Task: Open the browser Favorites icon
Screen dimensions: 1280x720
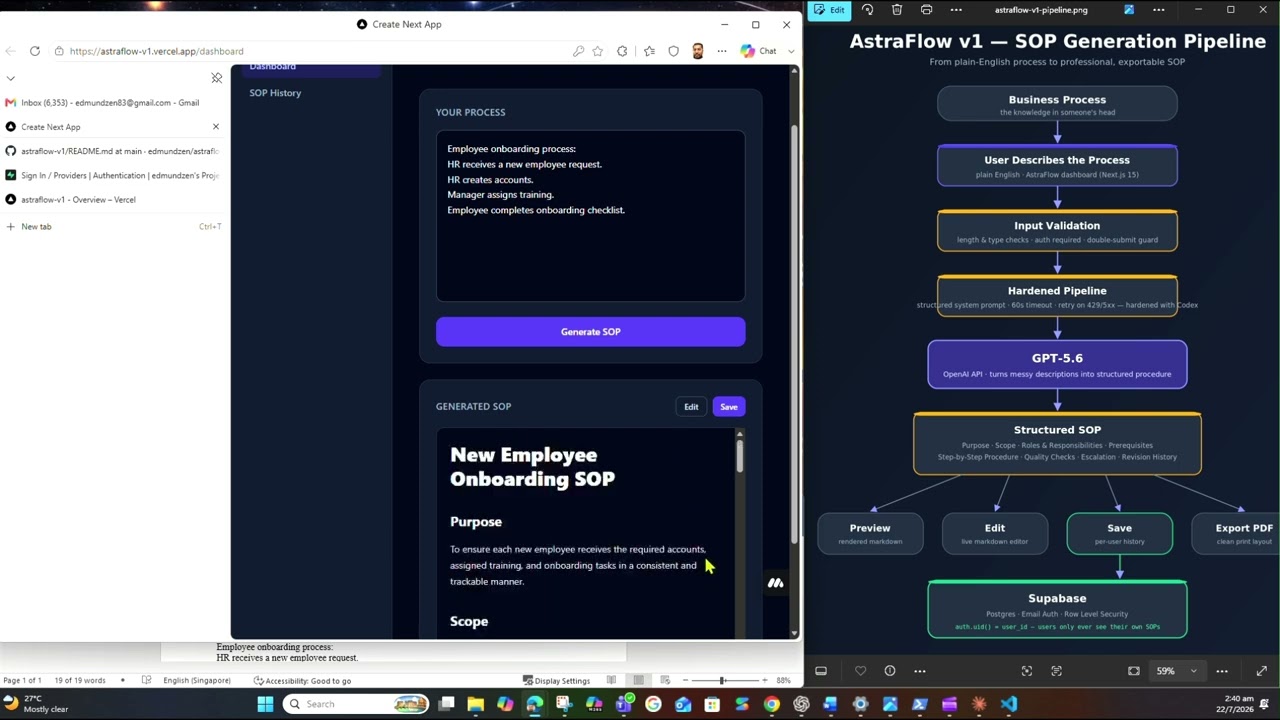Action: (x=649, y=51)
